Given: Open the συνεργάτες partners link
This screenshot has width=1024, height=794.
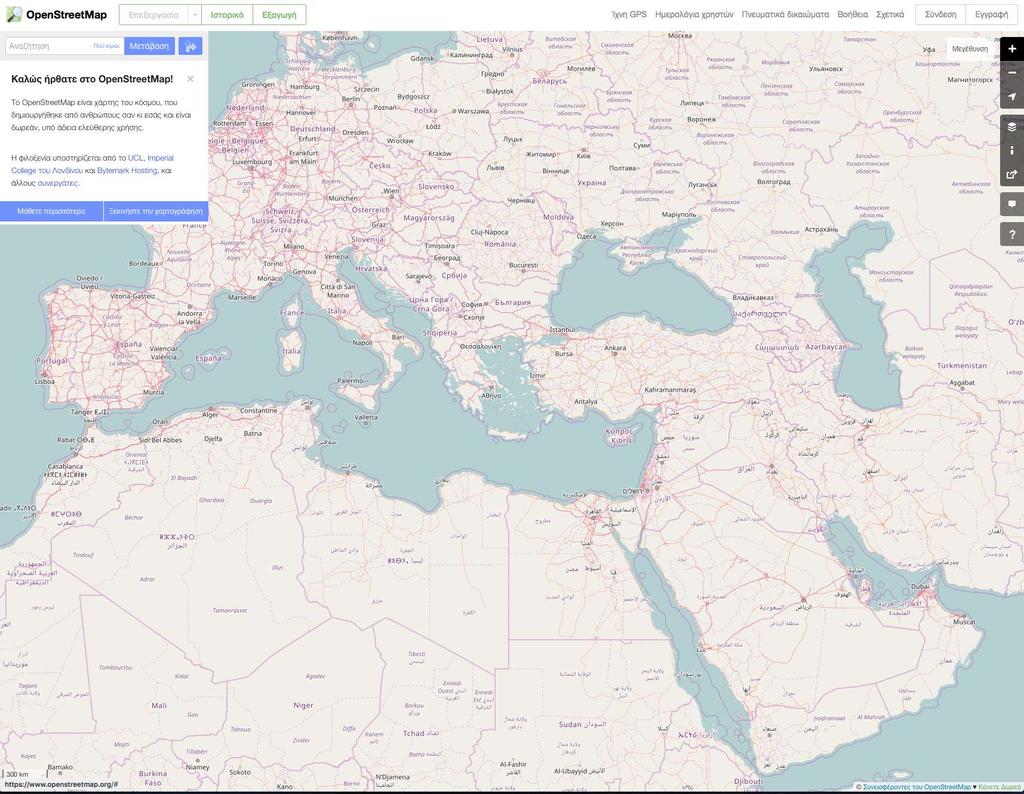Looking at the screenshot, I should (57, 183).
